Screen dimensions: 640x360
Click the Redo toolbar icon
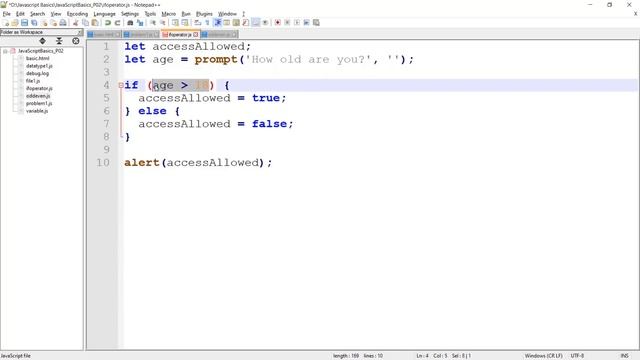tap(118, 22)
